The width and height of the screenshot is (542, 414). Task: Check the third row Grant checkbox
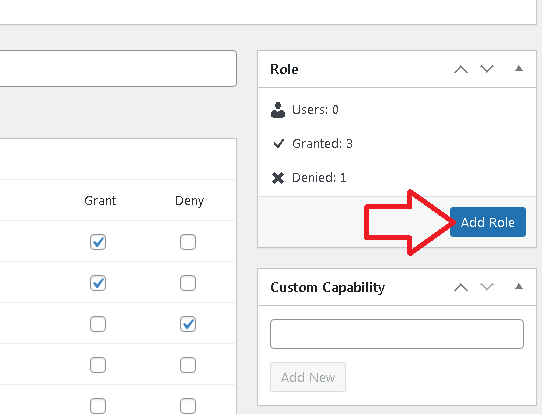coord(98,324)
